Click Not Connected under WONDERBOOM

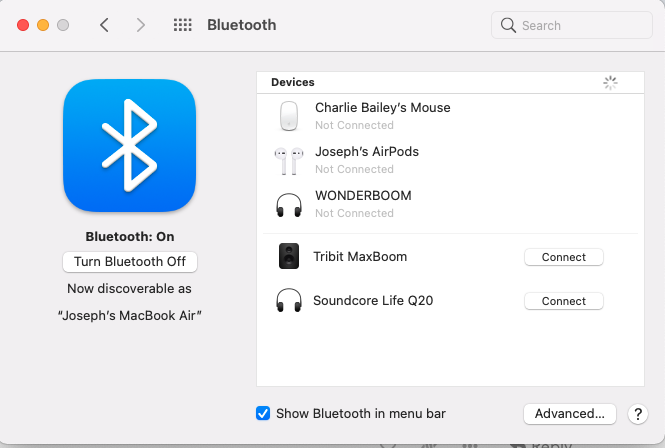click(354, 213)
